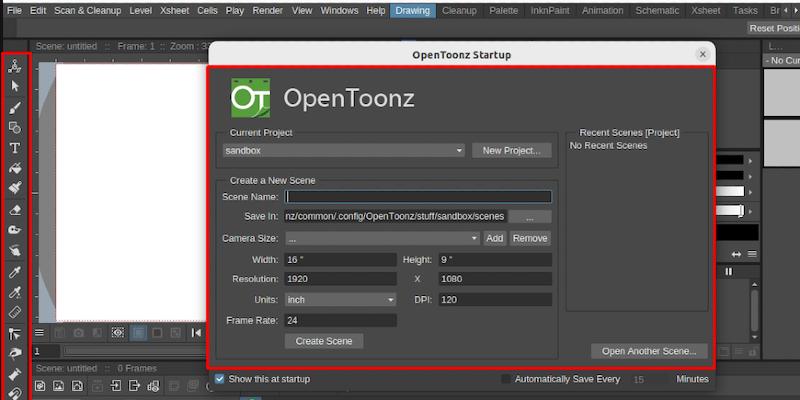This screenshot has width=800, height=400.
Task: Click arrow beside fourth style slider
Action: click(x=751, y=211)
